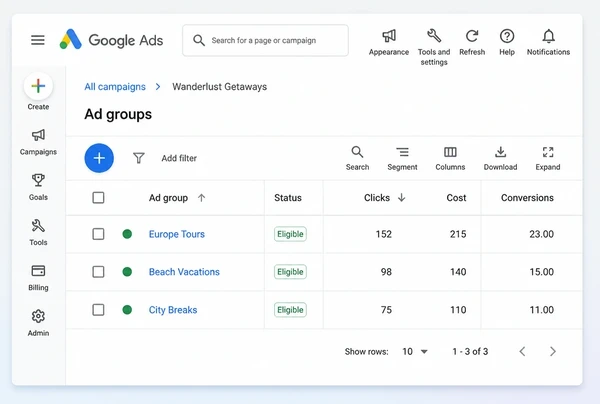Check the Beach Vacations row checkbox
Screen dimensions: 600x404
click(x=98, y=272)
